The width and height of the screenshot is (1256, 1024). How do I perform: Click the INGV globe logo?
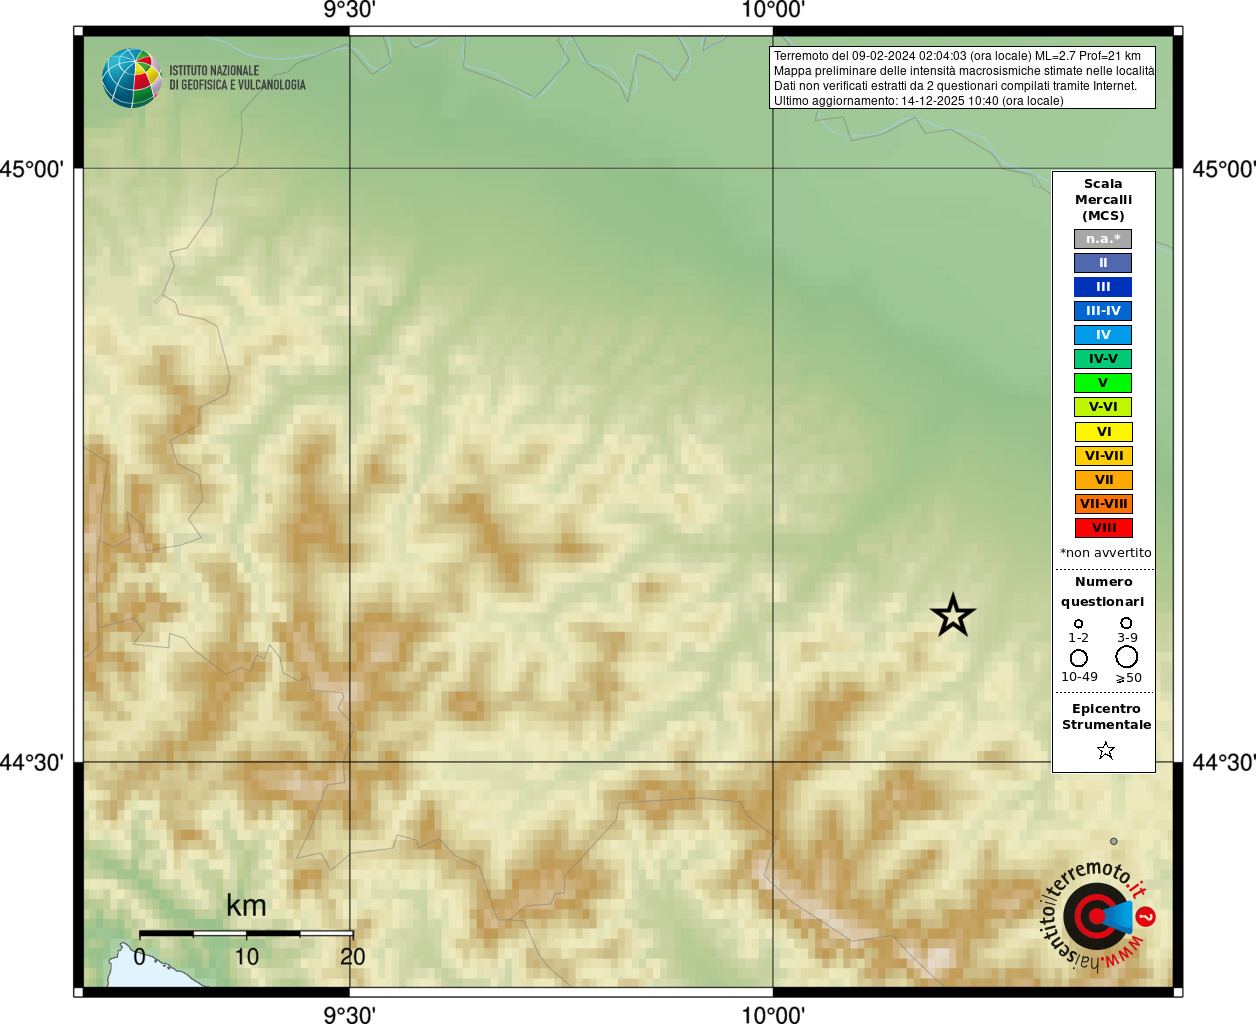131,78
